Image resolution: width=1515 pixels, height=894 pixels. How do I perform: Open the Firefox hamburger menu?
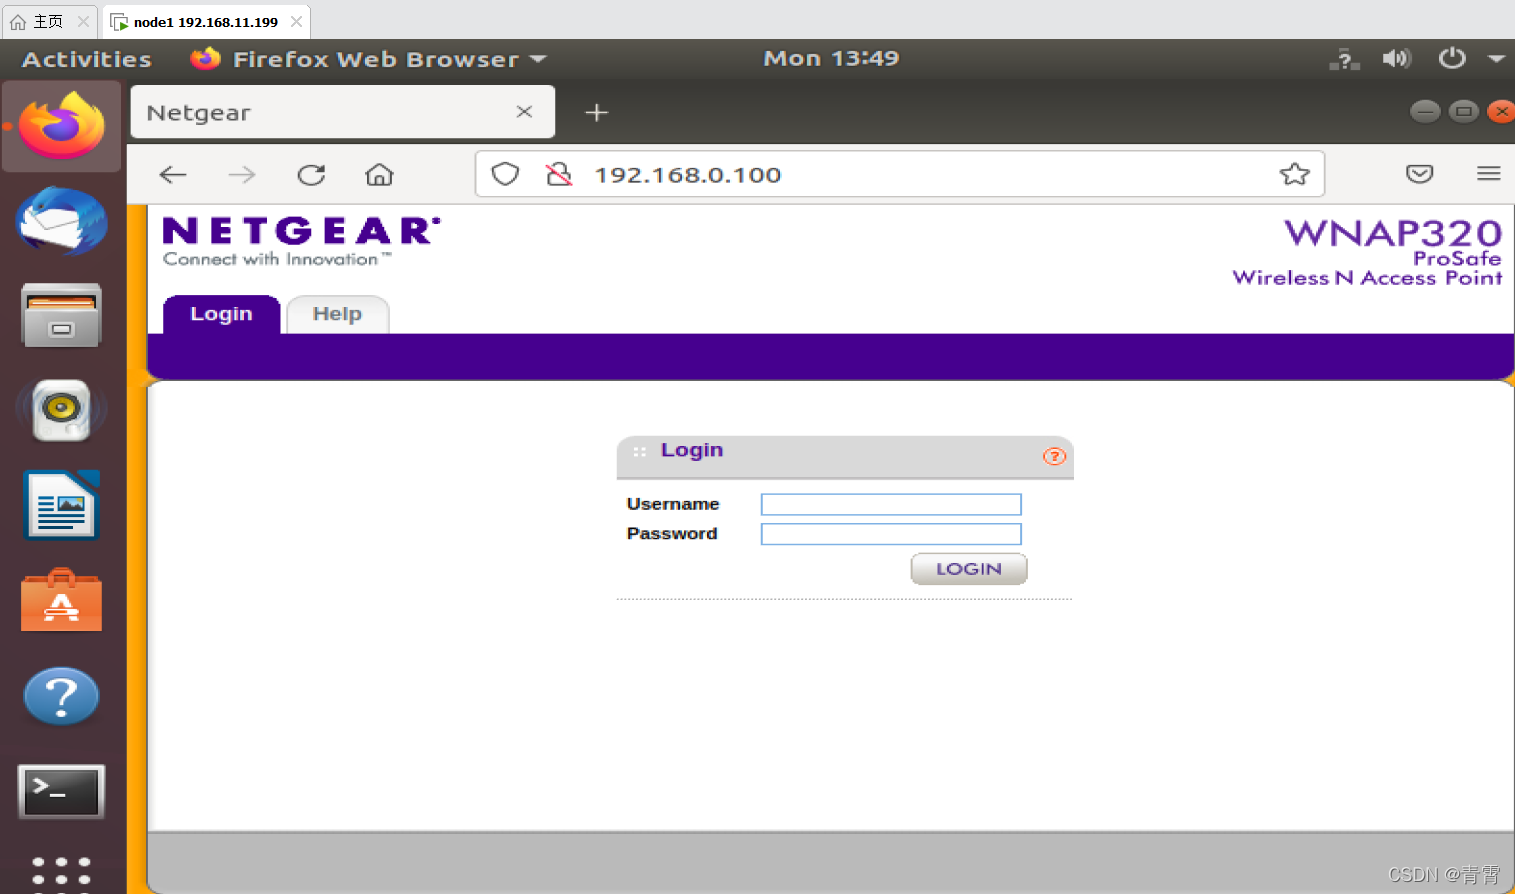pyautogui.click(x=1488, y=174)
